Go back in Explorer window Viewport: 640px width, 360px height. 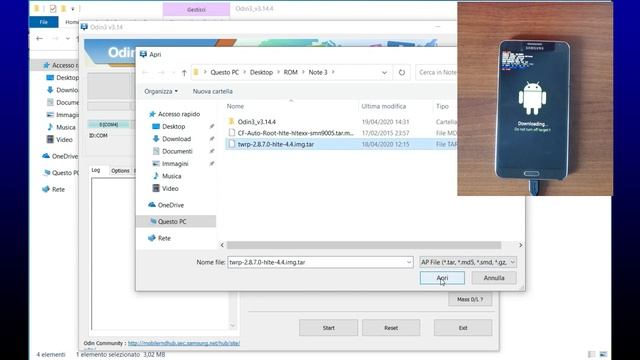(x=39, y=38)
